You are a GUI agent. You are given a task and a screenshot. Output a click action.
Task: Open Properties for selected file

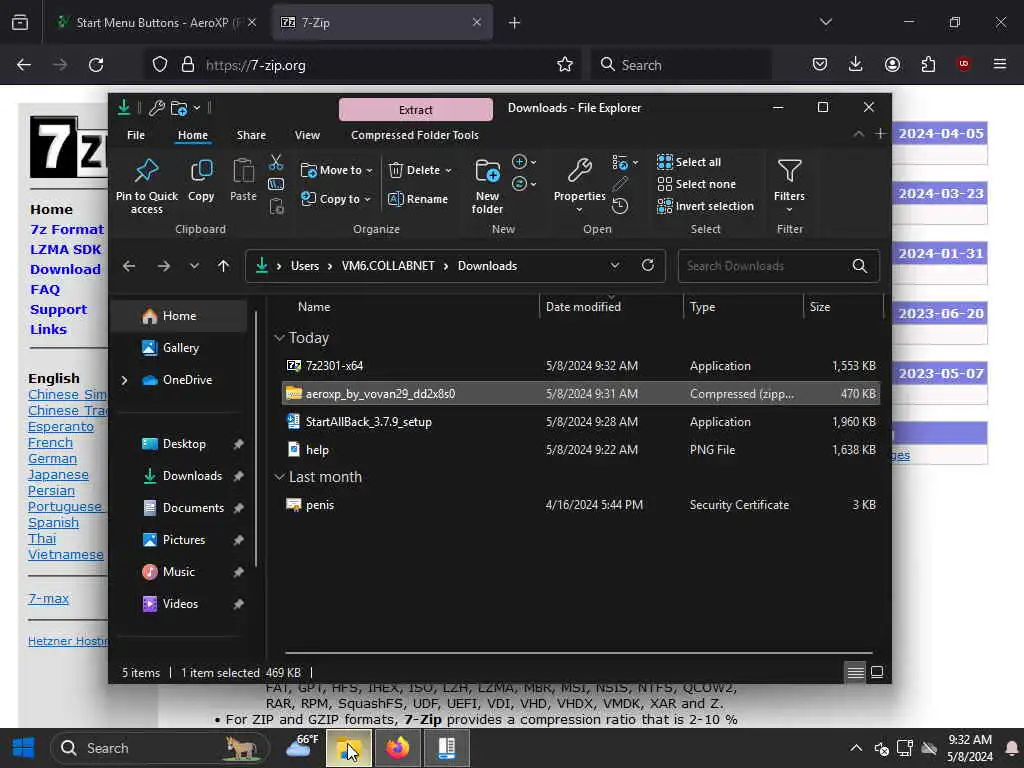click(x=579, y=186)
